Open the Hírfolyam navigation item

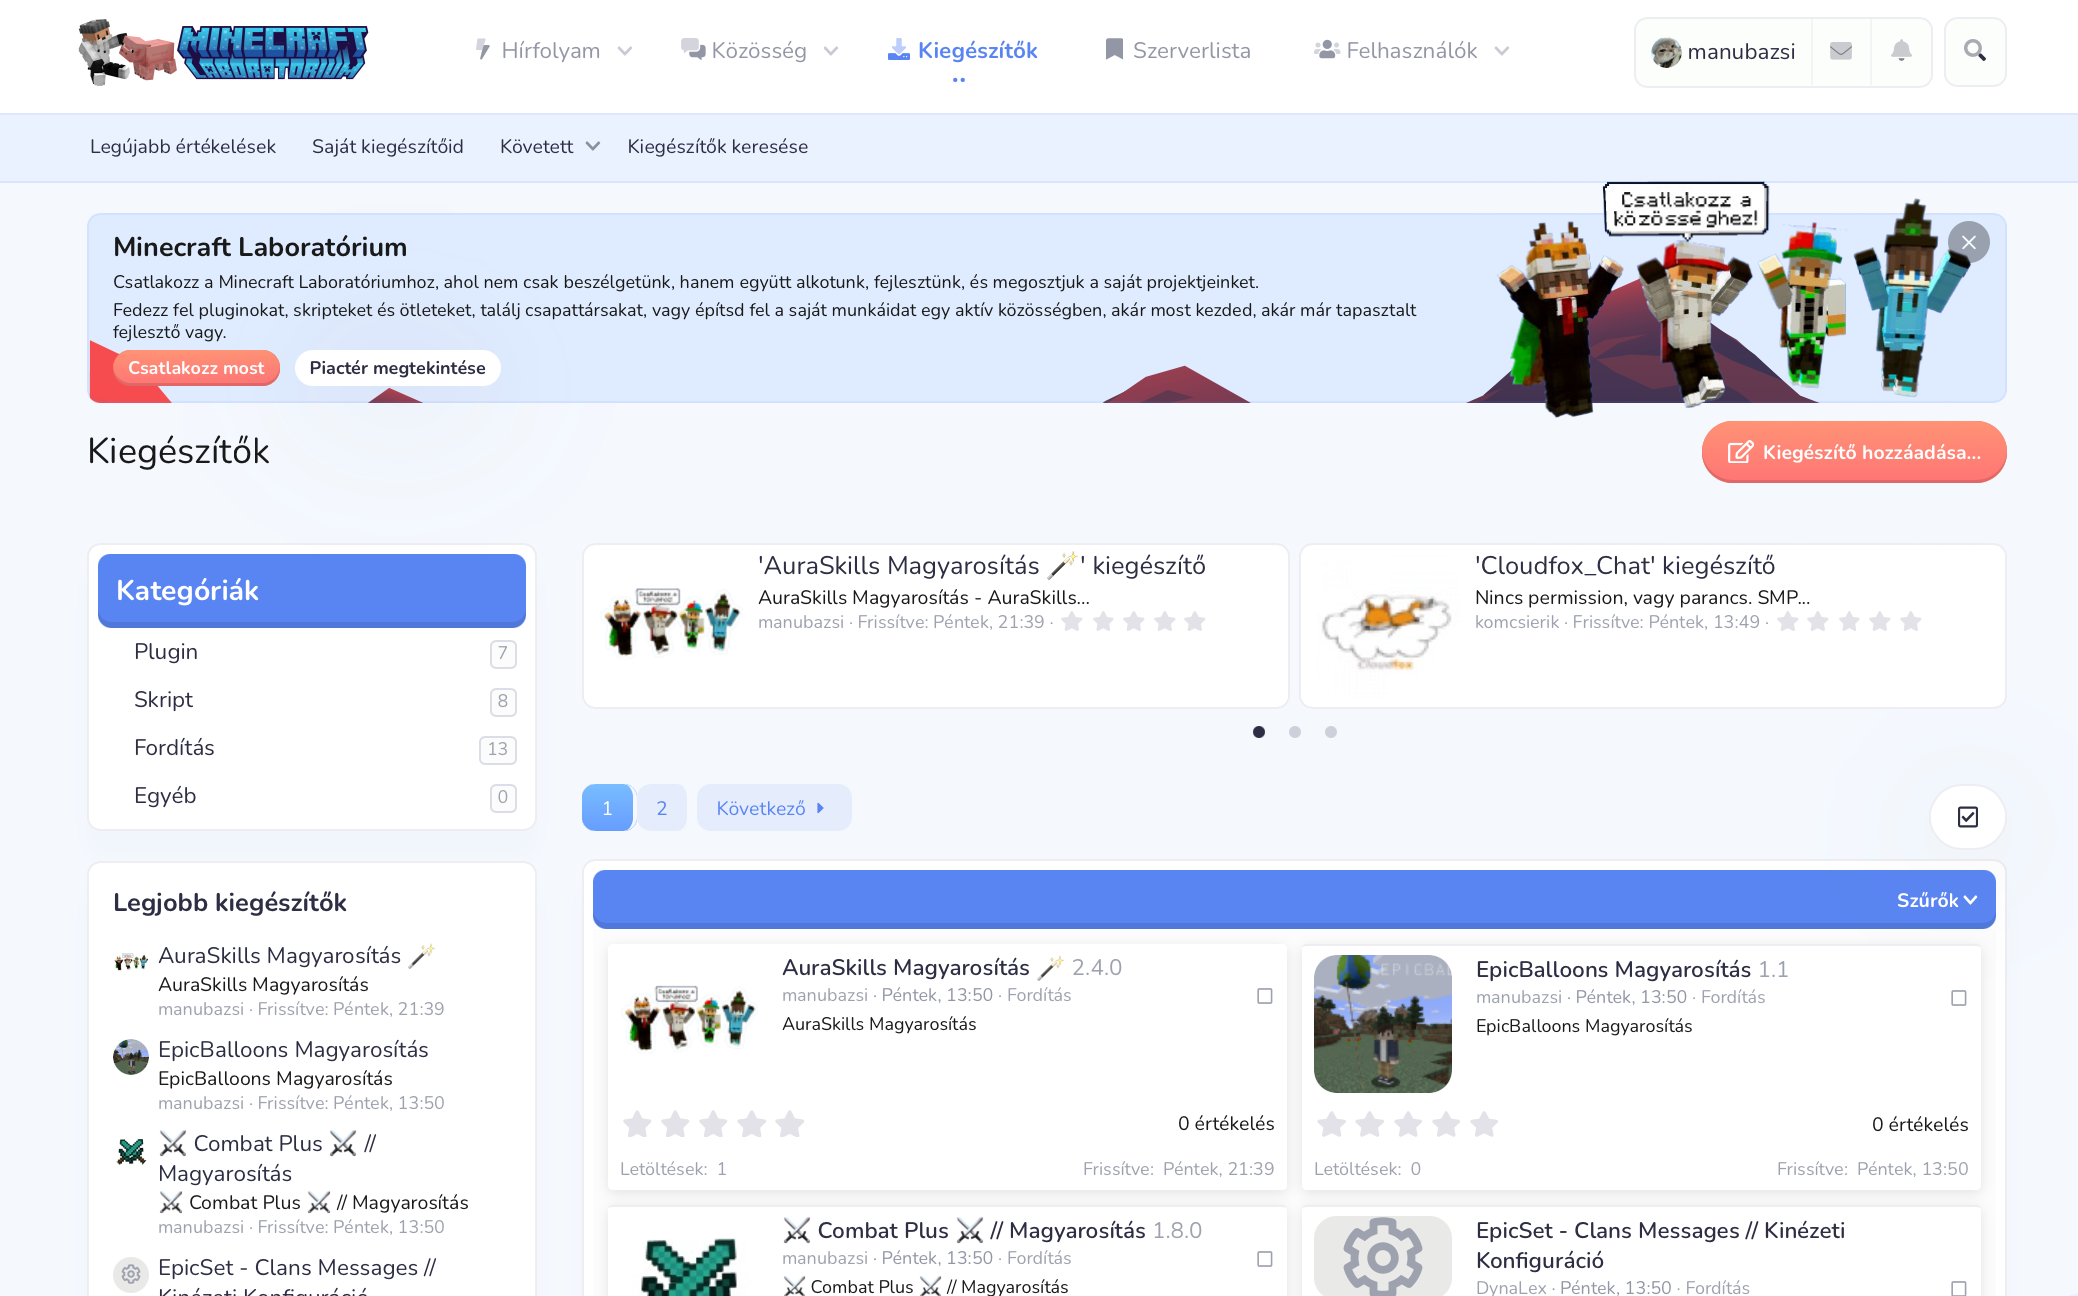(538, 51)
